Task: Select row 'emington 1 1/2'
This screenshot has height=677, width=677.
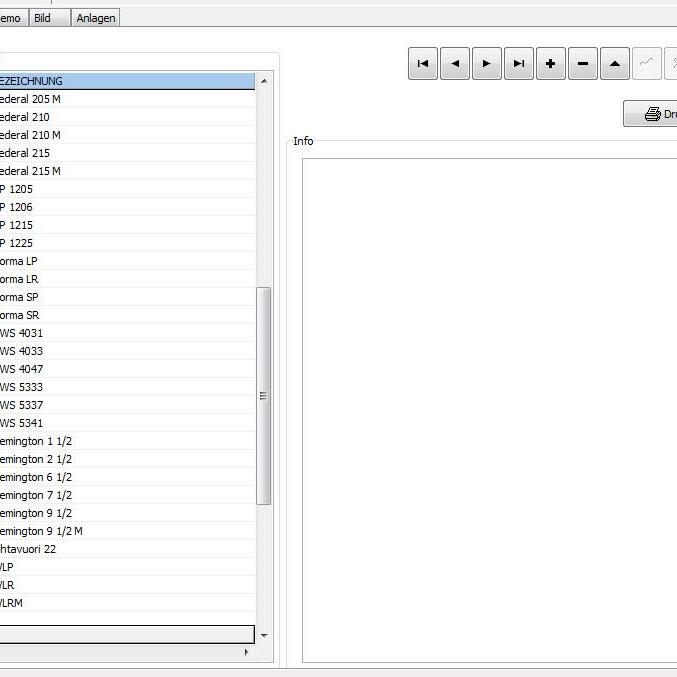Action: coord(127,441)
